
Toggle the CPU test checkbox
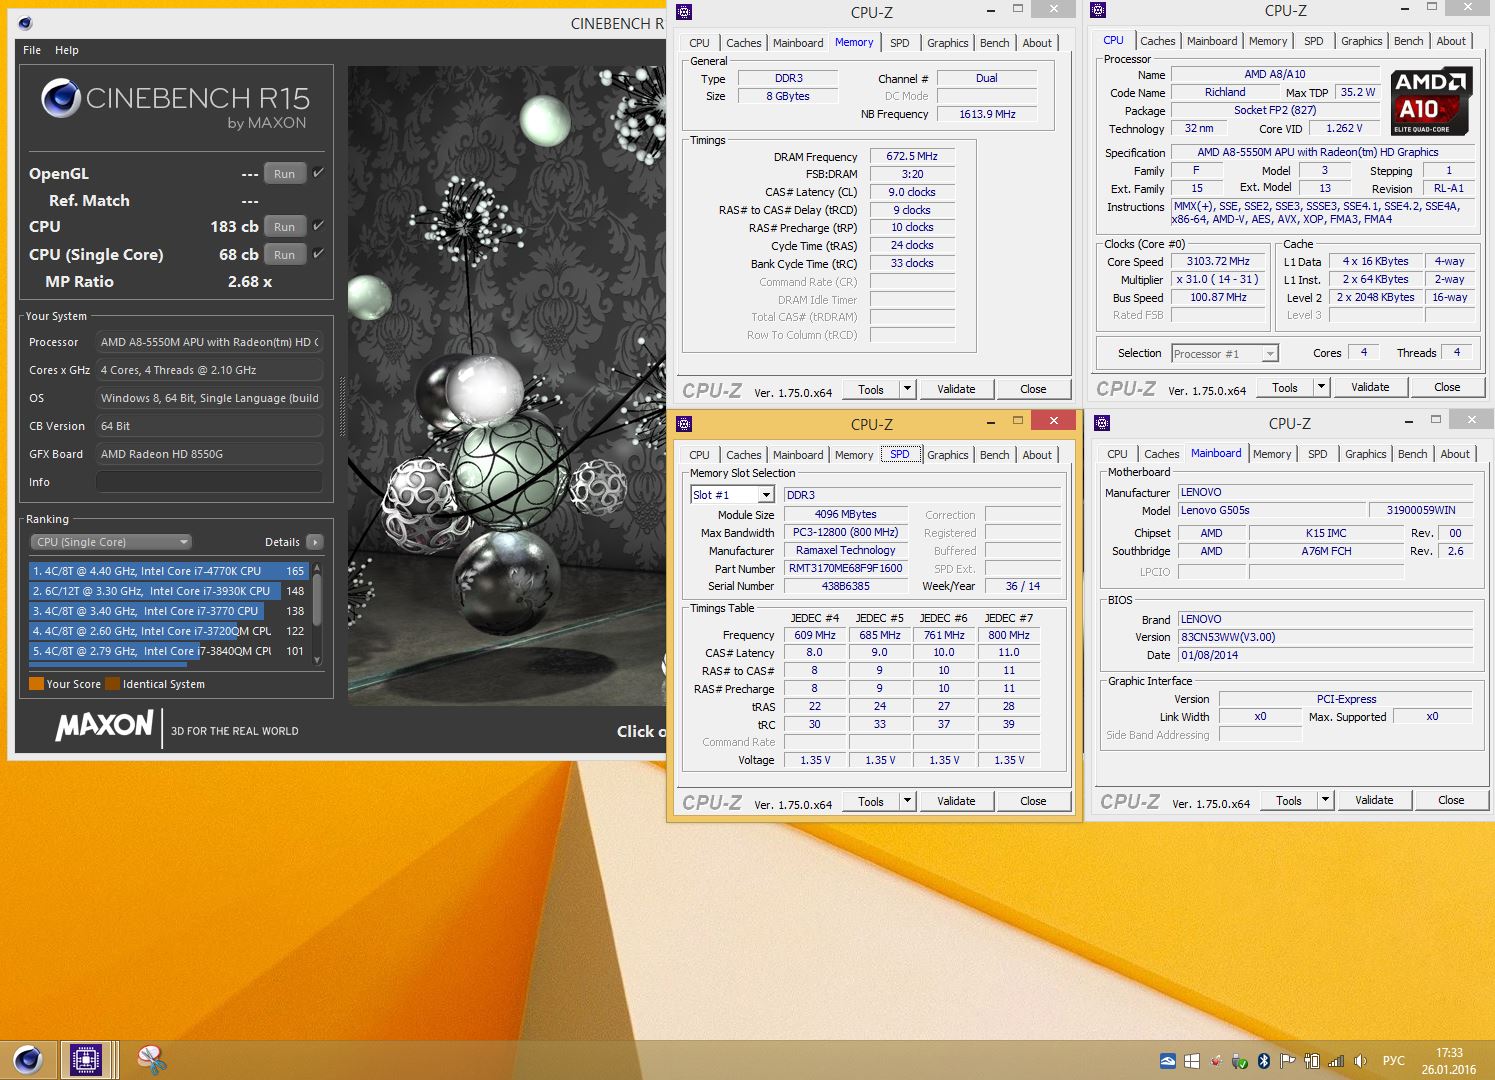coord(318,226)
